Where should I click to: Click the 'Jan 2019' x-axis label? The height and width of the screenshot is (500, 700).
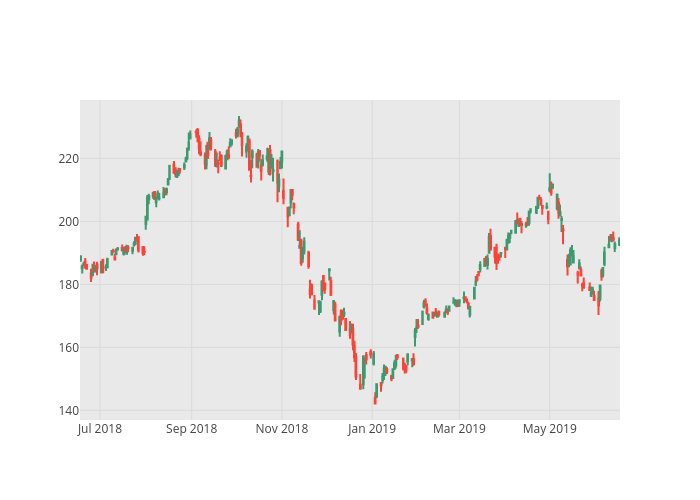pyautogui.click(x=372, y=429)
